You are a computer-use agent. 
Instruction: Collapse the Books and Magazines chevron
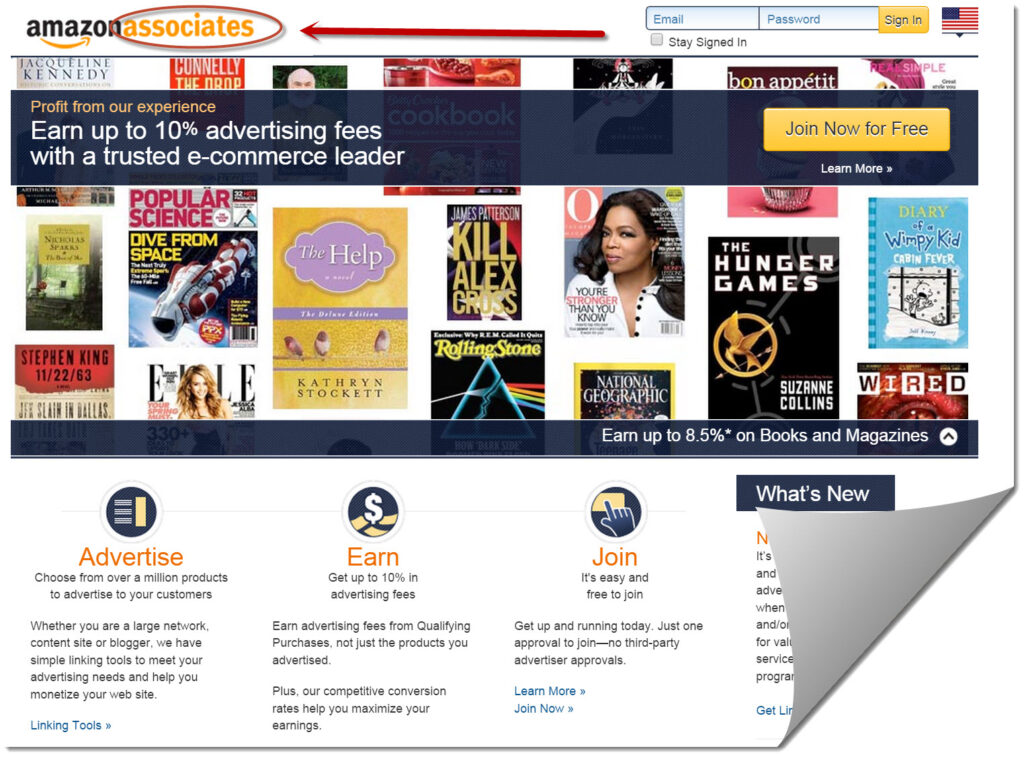pos(948,436)
